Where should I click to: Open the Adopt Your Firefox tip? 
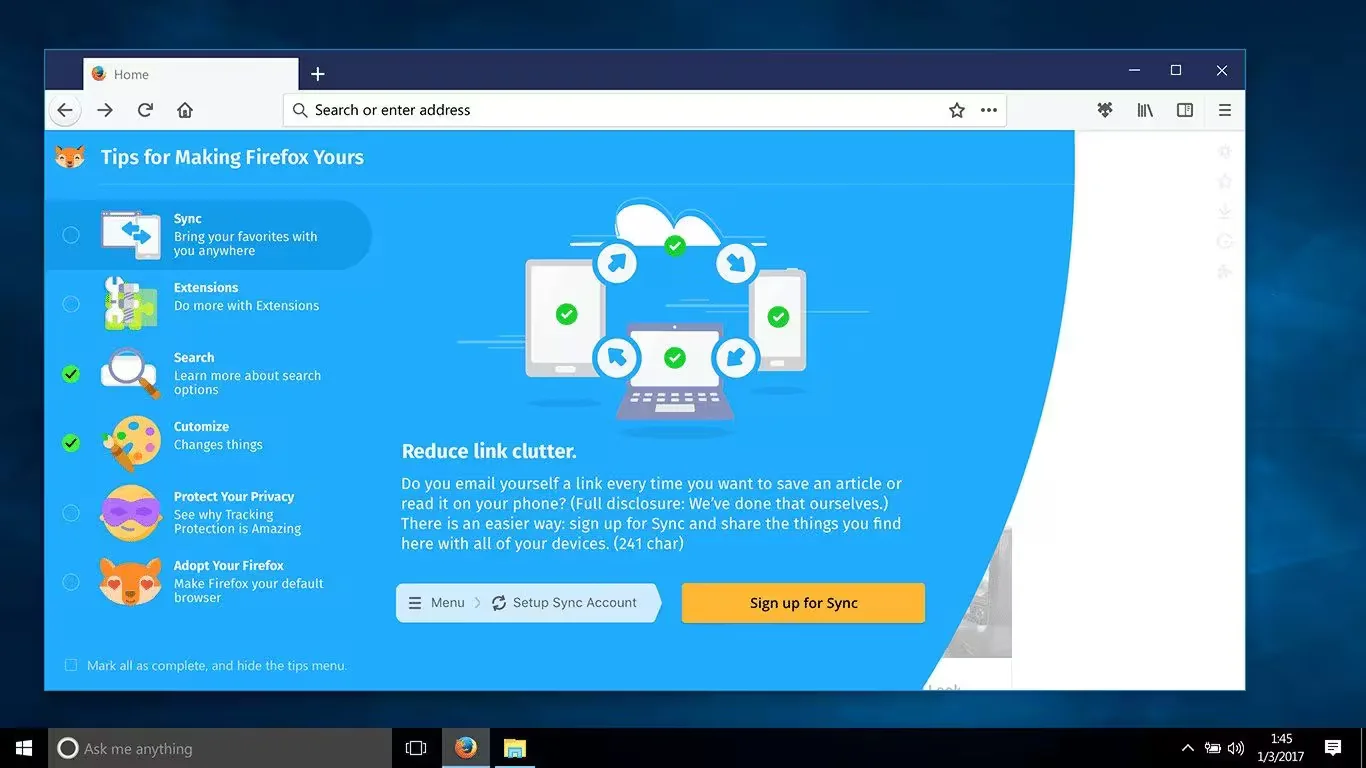coord(208,581)
